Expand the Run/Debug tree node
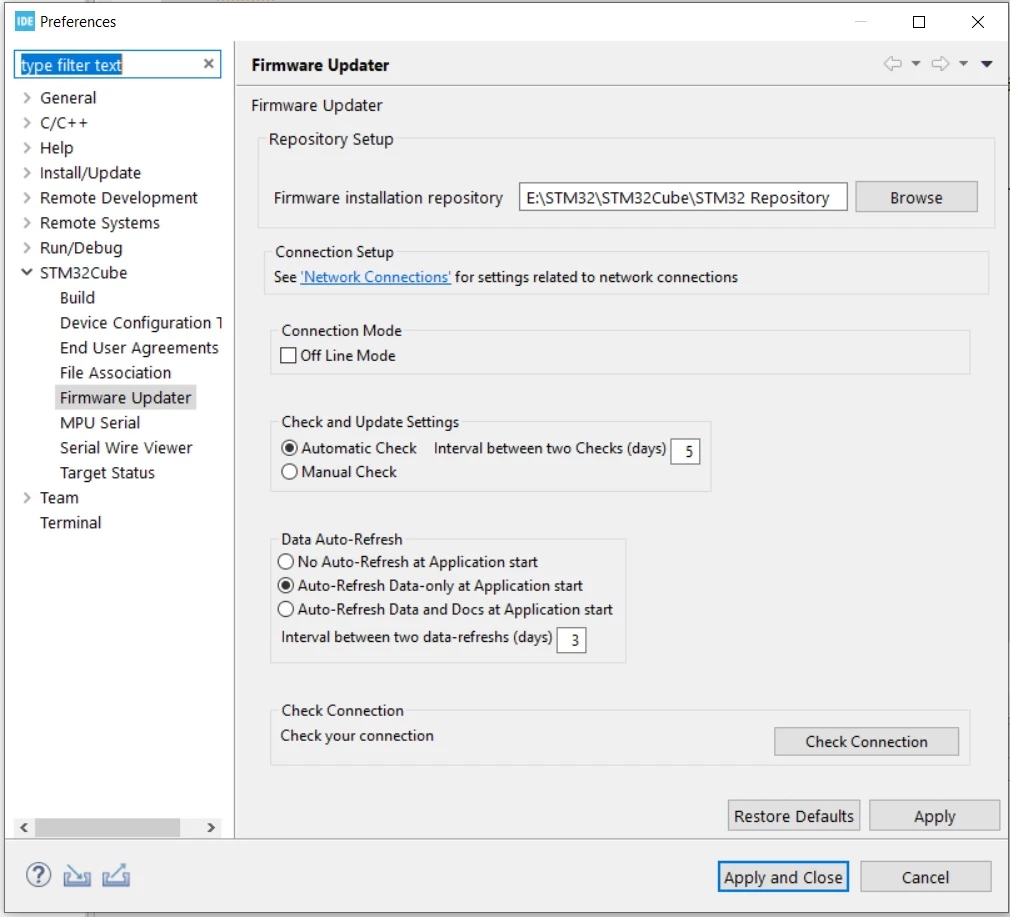 [x=26, y=247]
